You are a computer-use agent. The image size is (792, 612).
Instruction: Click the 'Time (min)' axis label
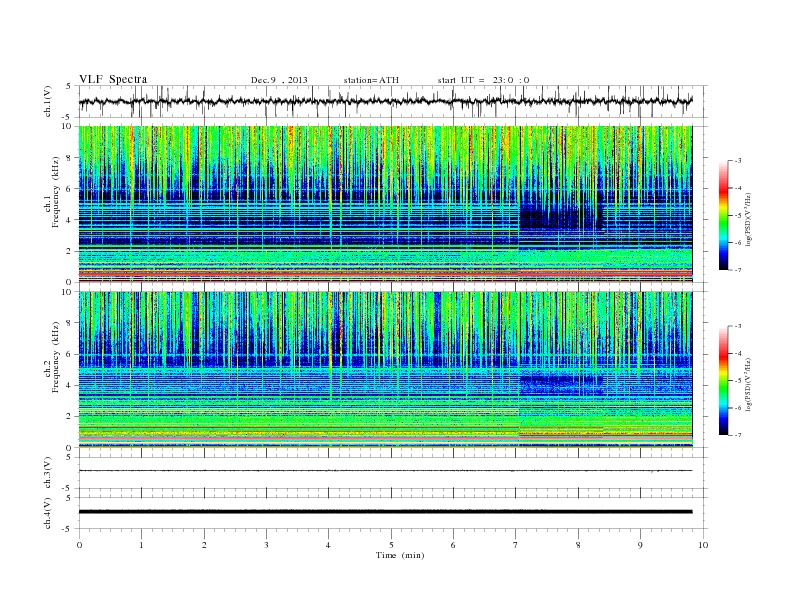coord(400,555)
